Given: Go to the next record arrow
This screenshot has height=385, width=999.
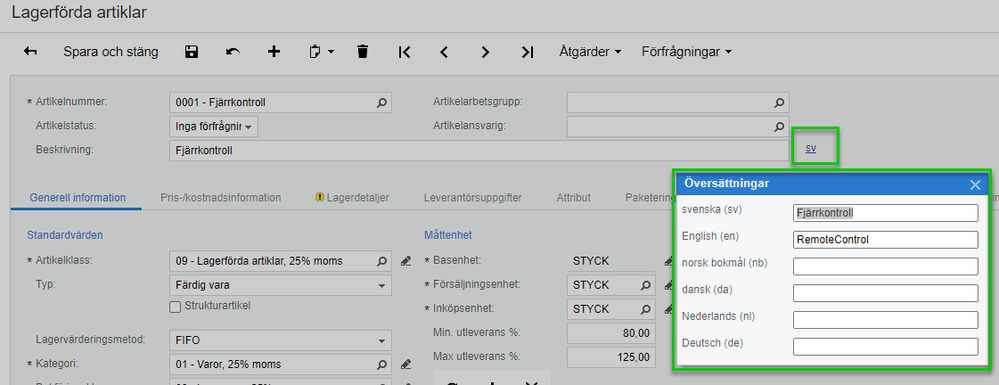Looking at the screenshot, I should (485, 52).
